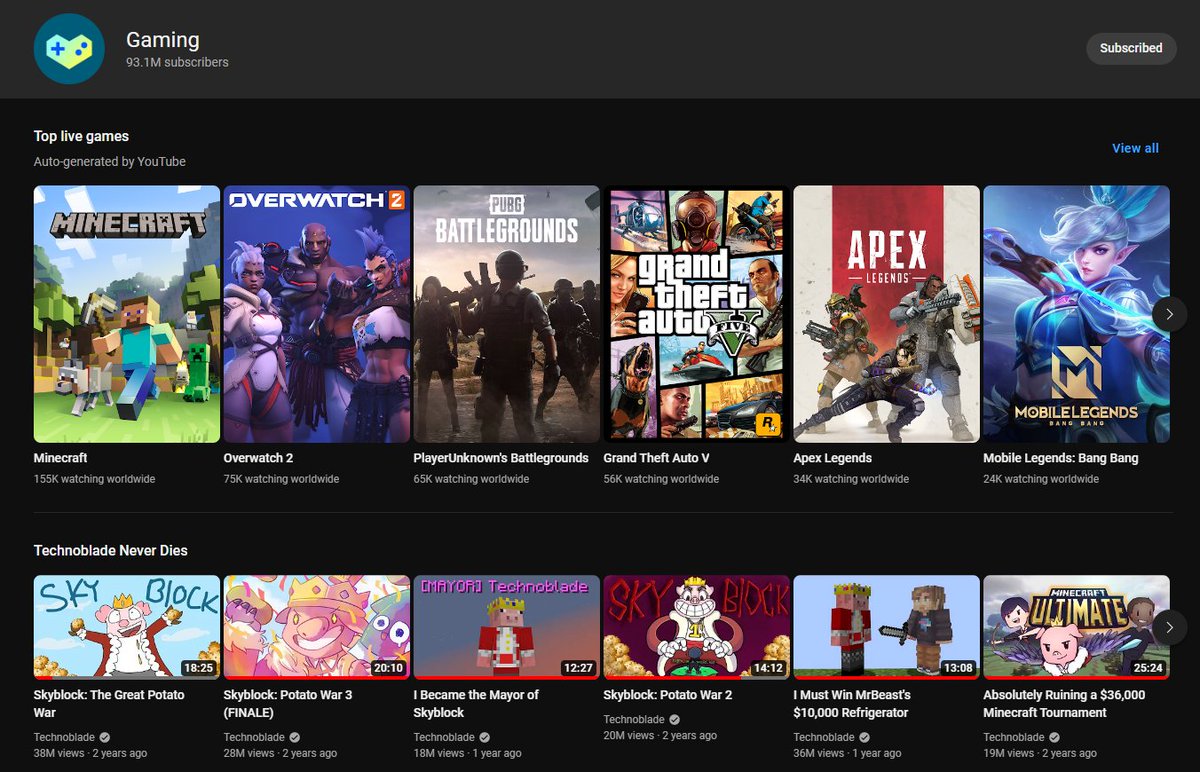Click title Absolutely Ruining a $36,000 Minecraft Tournament
Image resolution: width=1200 pixels, height=772 pixels.
pos(1065,704)
